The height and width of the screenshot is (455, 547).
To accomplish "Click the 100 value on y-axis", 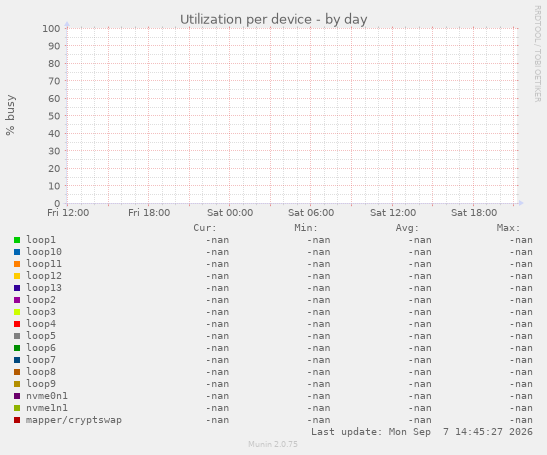I will (51, 29).
